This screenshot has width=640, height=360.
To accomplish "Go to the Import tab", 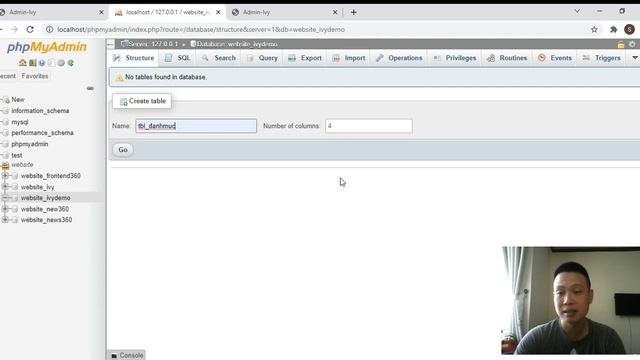I will pyautogui.click(x=349, y=58).
